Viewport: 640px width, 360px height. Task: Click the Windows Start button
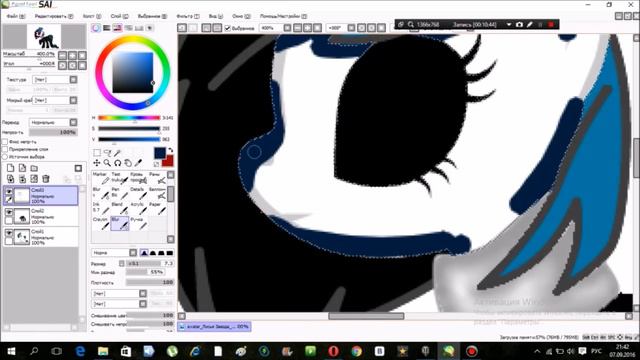click(x=11, y=351)
